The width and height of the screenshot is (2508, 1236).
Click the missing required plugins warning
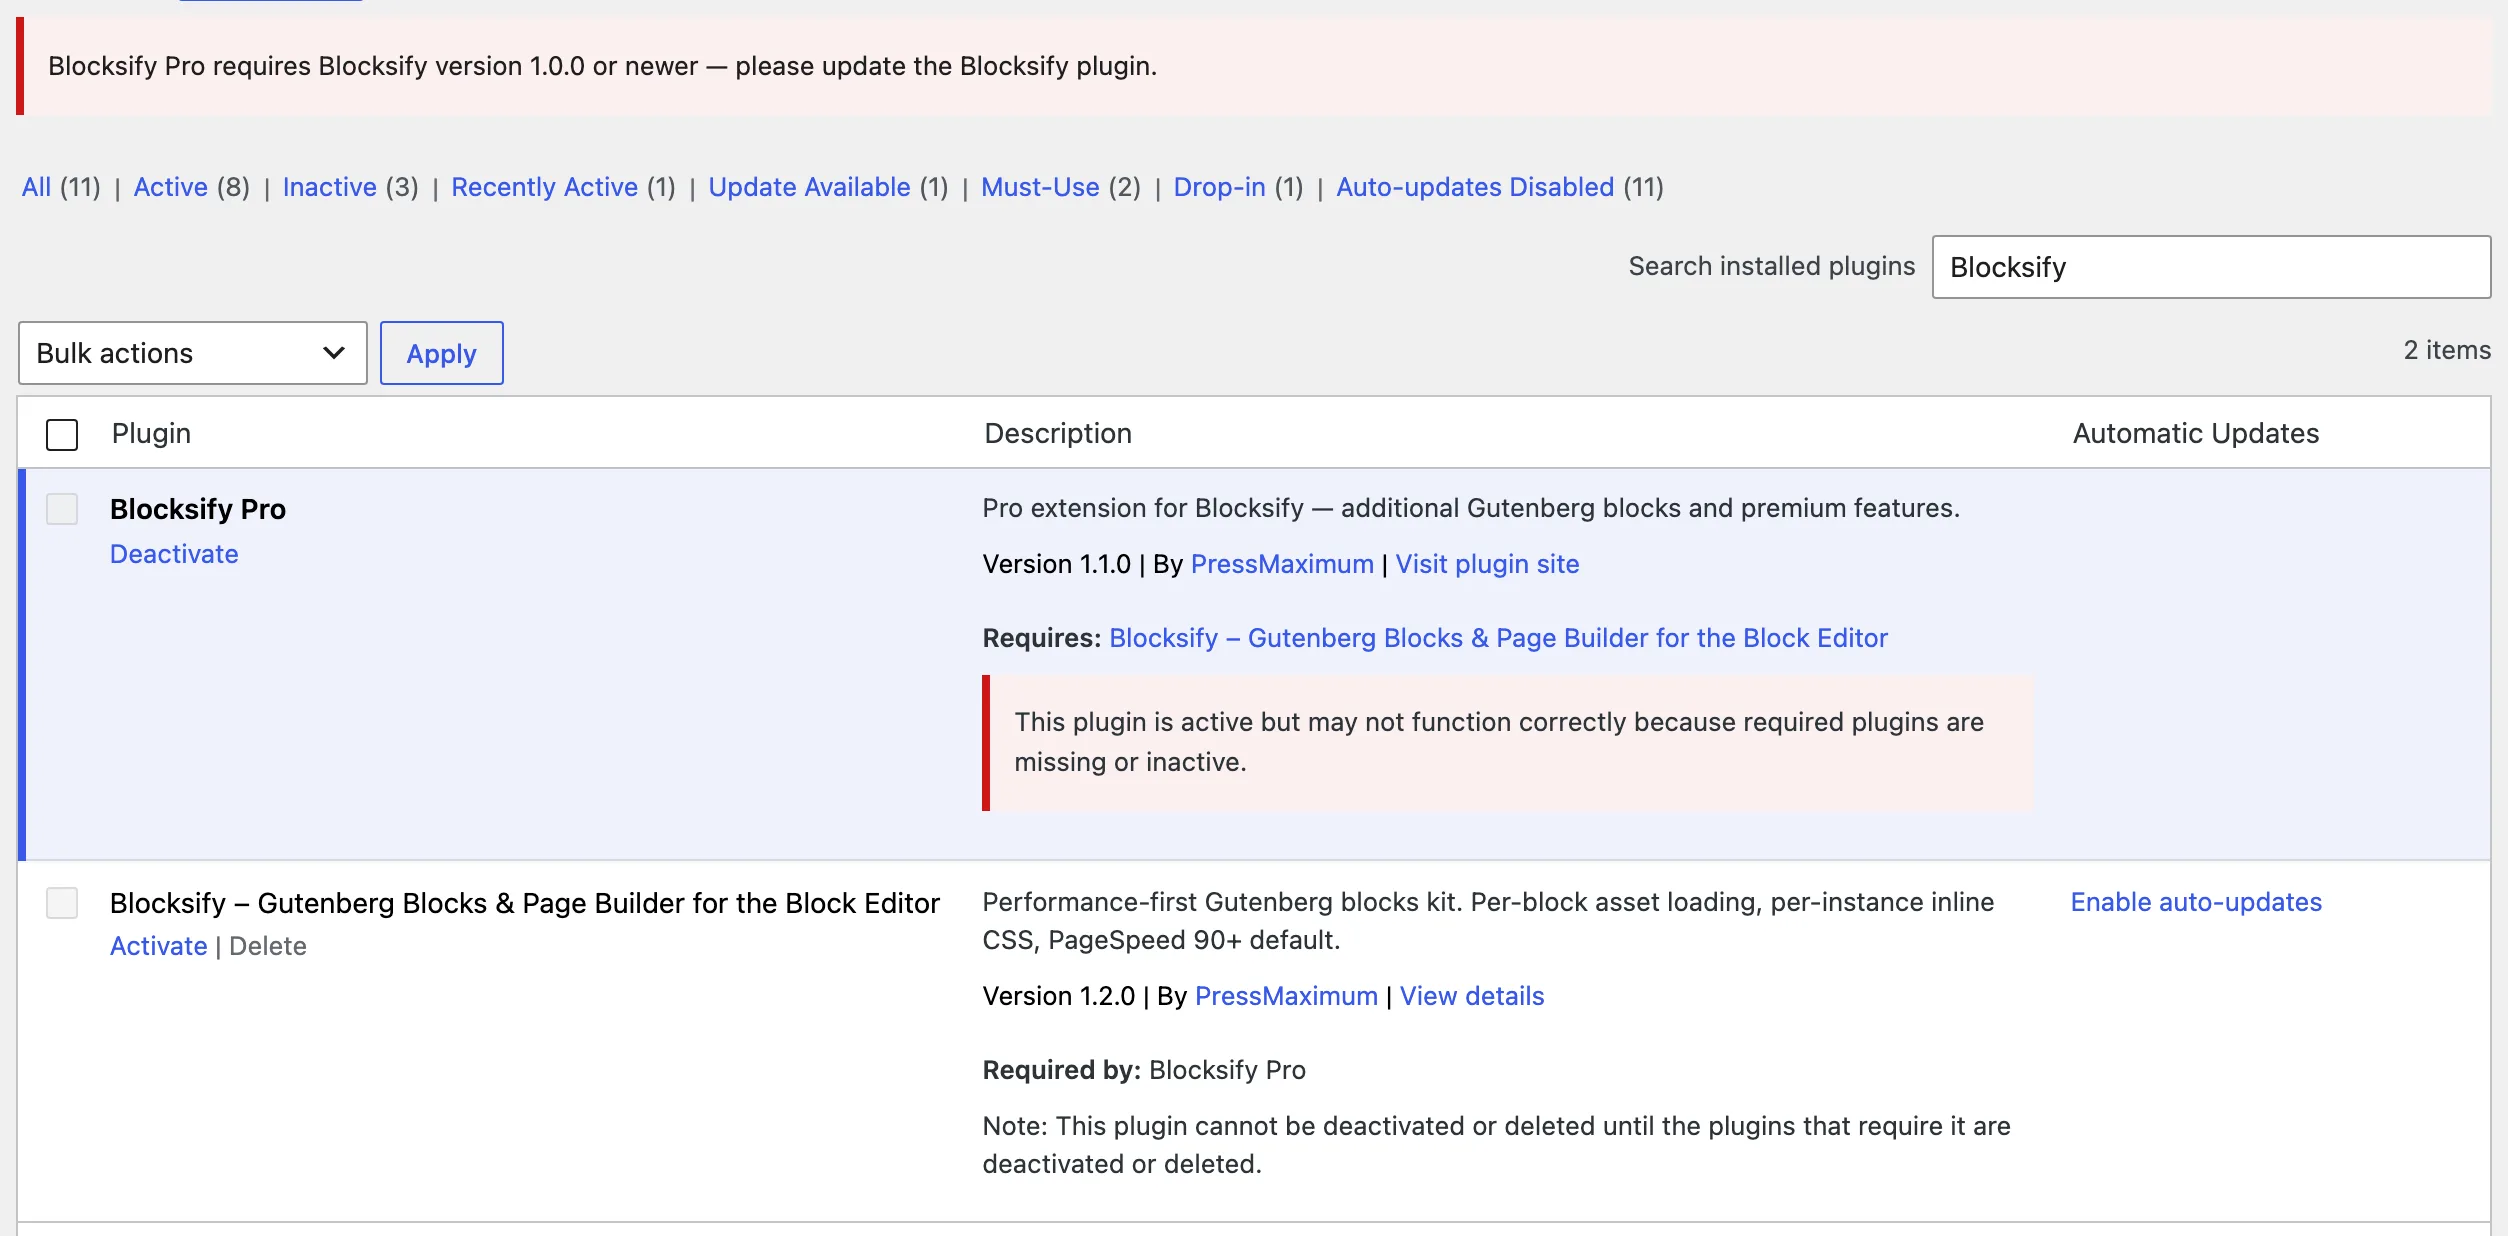[x=1508, y=742]
